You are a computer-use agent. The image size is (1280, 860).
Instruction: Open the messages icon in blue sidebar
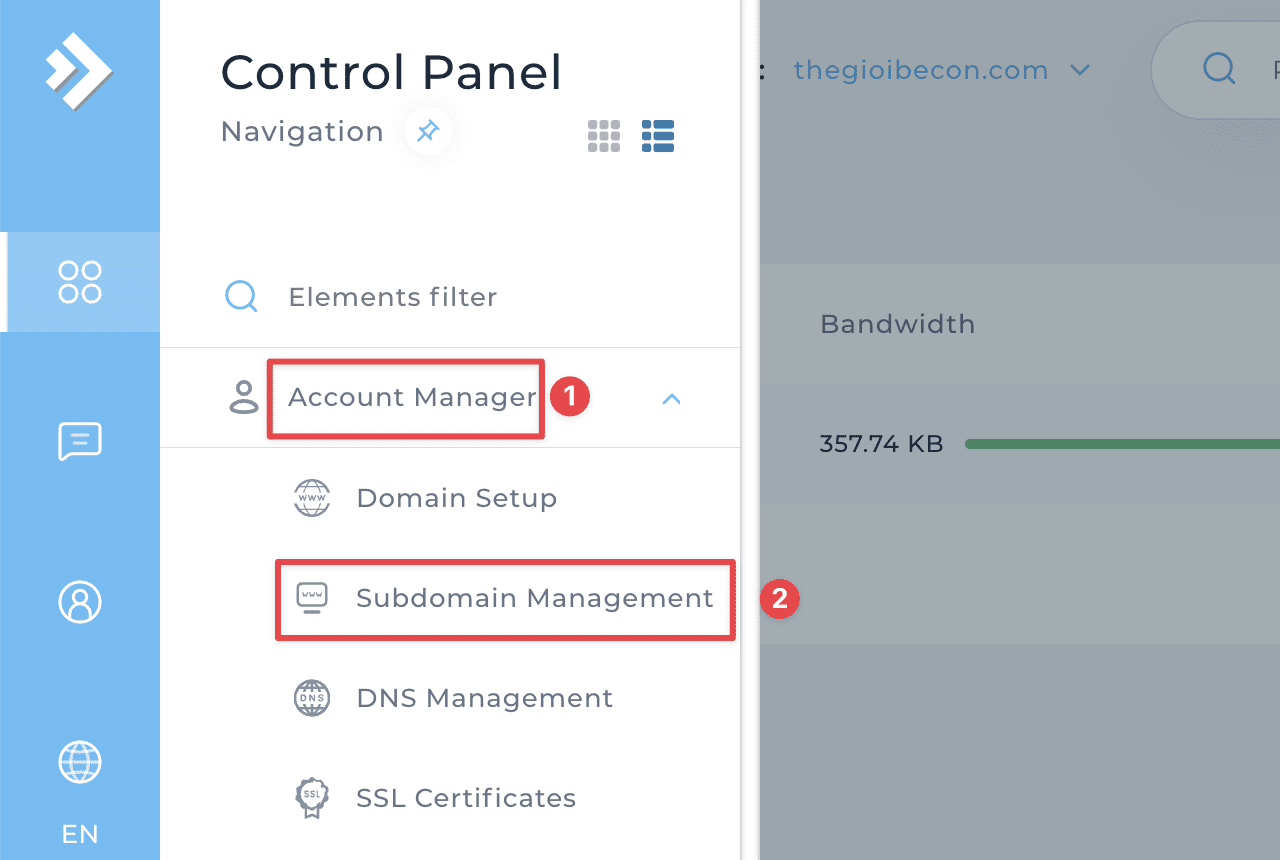tap(80, 442)
